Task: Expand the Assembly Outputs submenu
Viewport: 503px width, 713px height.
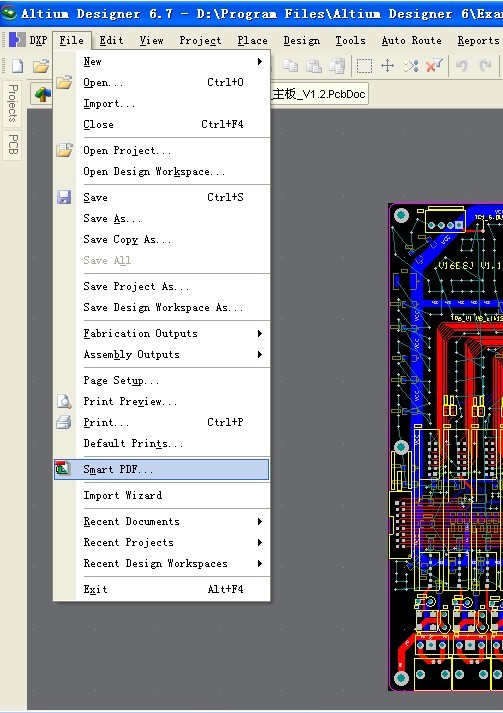Action: click(x=260, y=354)
